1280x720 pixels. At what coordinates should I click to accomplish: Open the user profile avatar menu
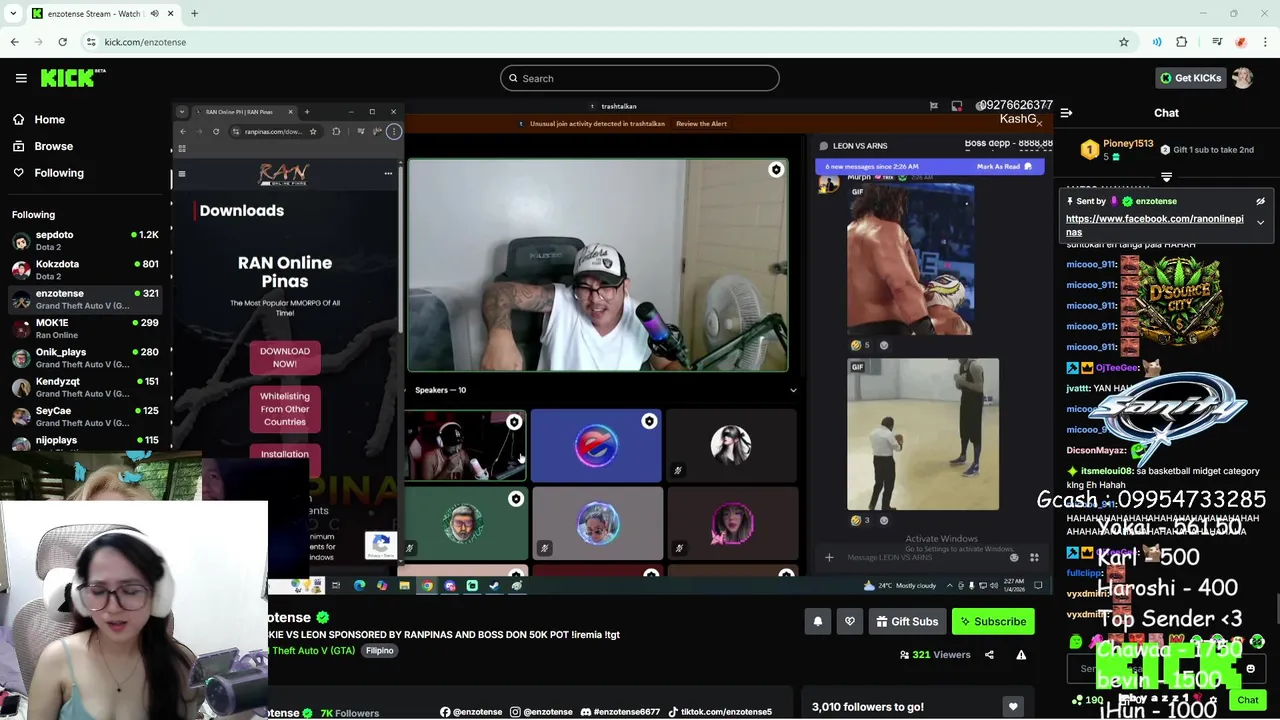click(1242, 78)
